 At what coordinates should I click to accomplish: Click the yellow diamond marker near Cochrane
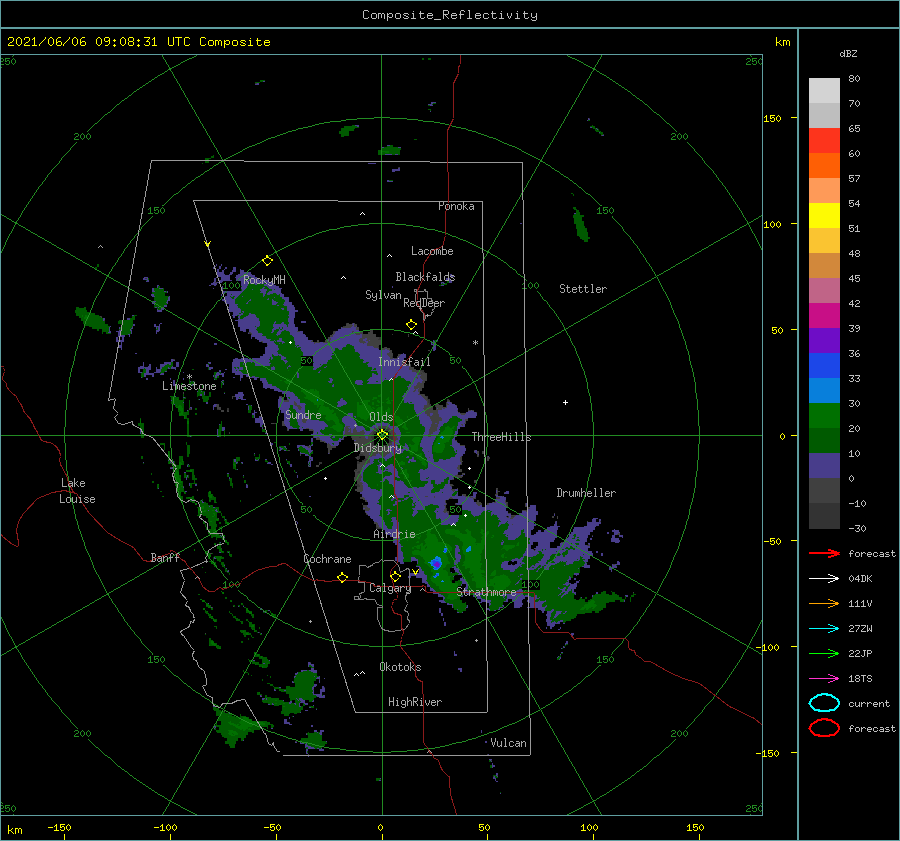[342, 577]
